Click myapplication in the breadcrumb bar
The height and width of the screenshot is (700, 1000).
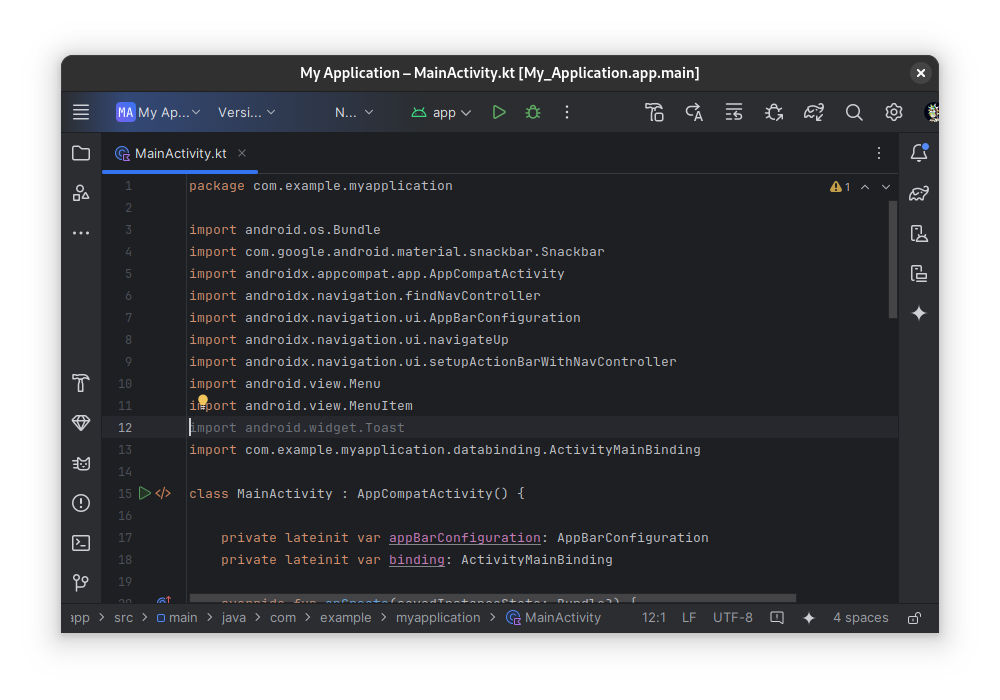click(438, 617)
